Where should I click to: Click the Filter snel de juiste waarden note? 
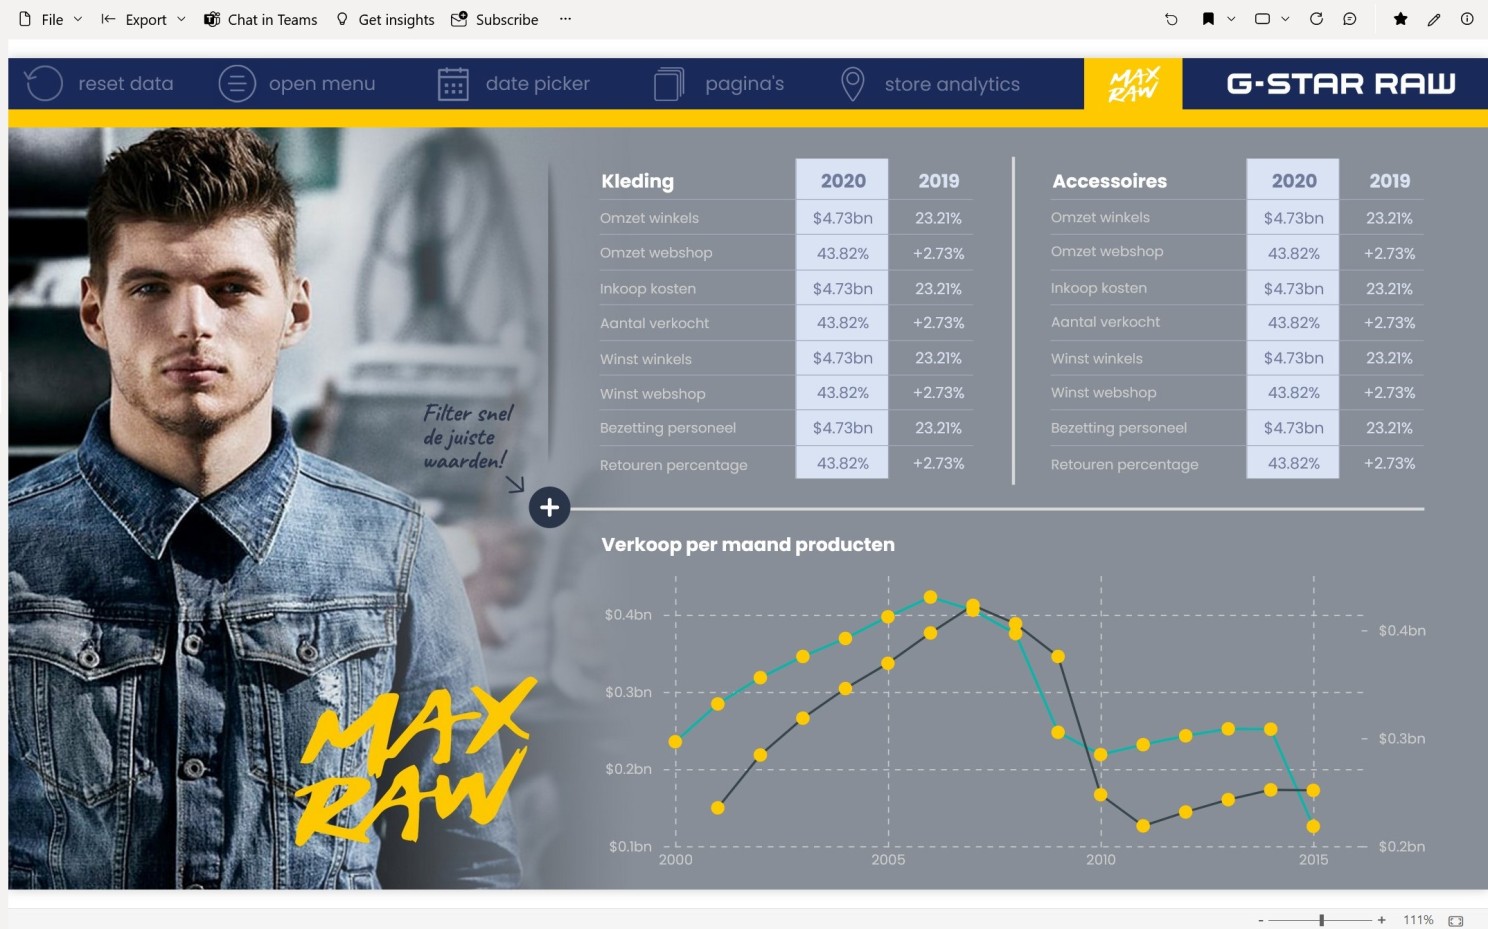click(468, 437)
